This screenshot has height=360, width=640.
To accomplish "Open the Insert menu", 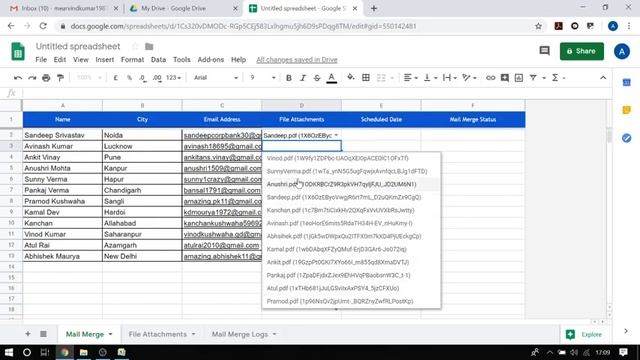I will click(104, 60).
